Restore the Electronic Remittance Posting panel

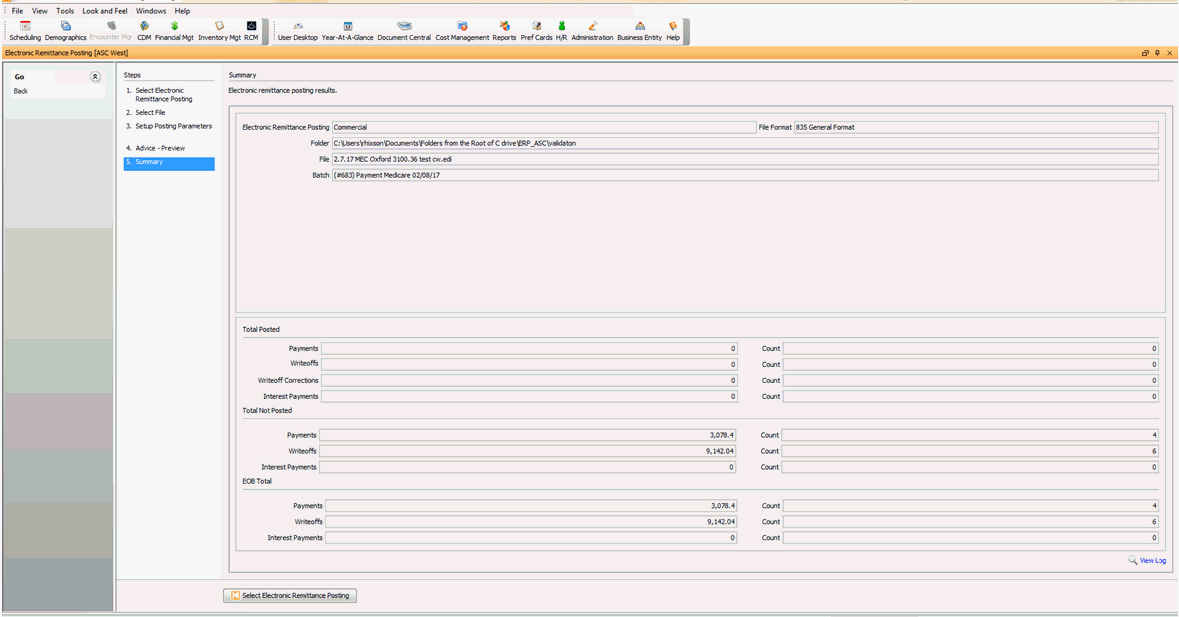pos(1145,53)
